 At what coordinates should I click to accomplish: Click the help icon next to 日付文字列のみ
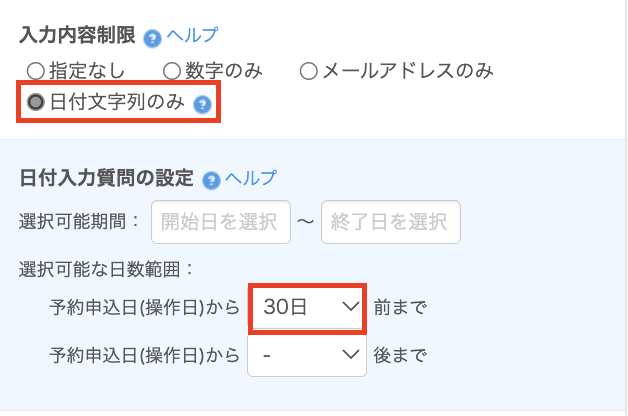click(x=202, y=104)
